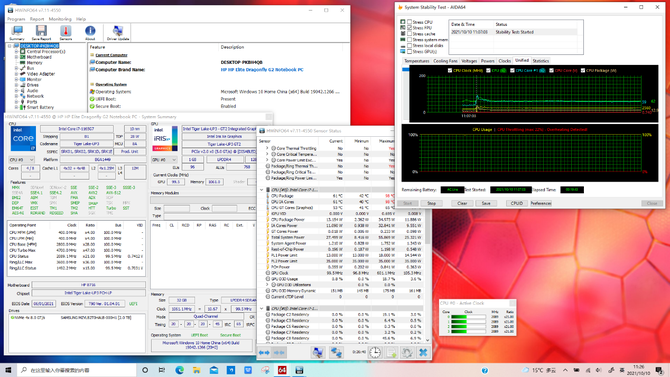
Task: Click the Clear button in AIDA64
Action: tap(462, 203)
